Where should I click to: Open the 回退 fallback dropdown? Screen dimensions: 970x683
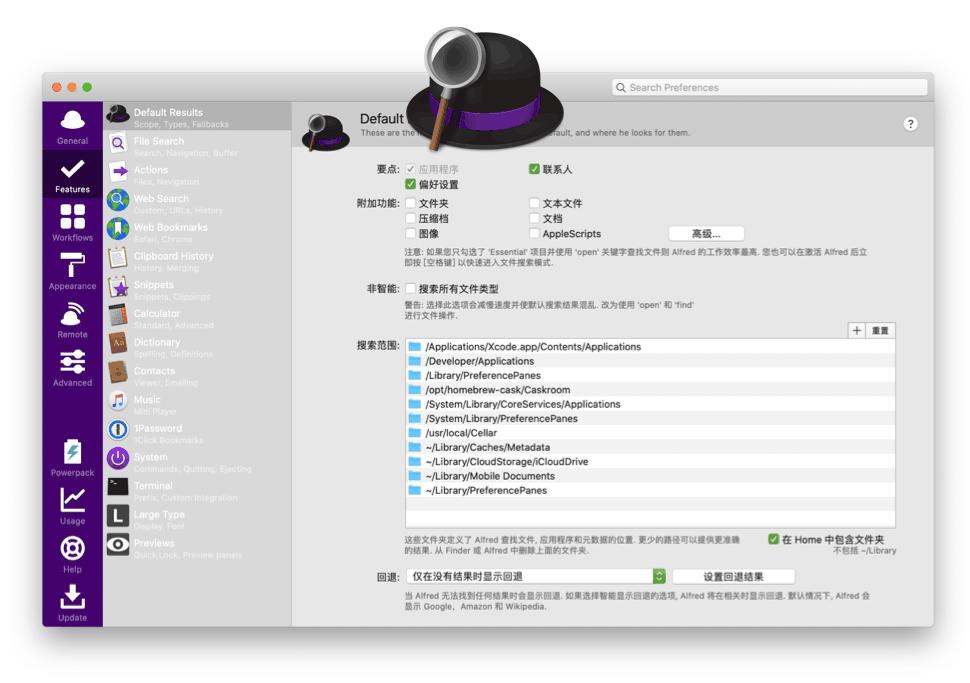coord(536,576)
